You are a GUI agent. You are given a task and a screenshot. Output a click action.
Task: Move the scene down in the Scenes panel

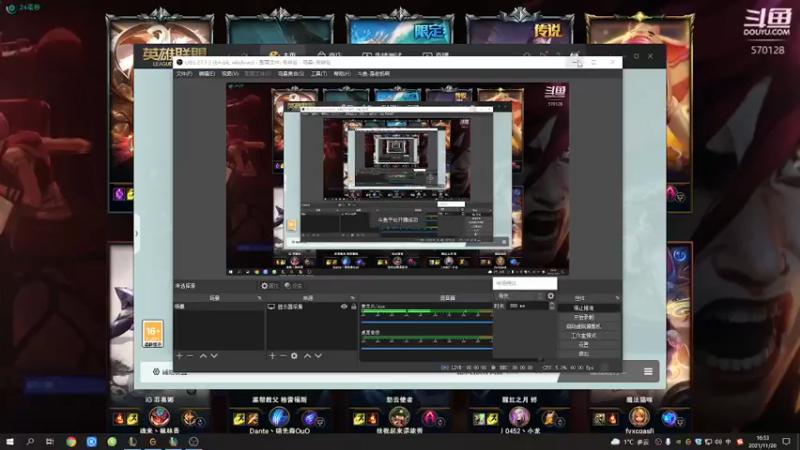[214, 356]
